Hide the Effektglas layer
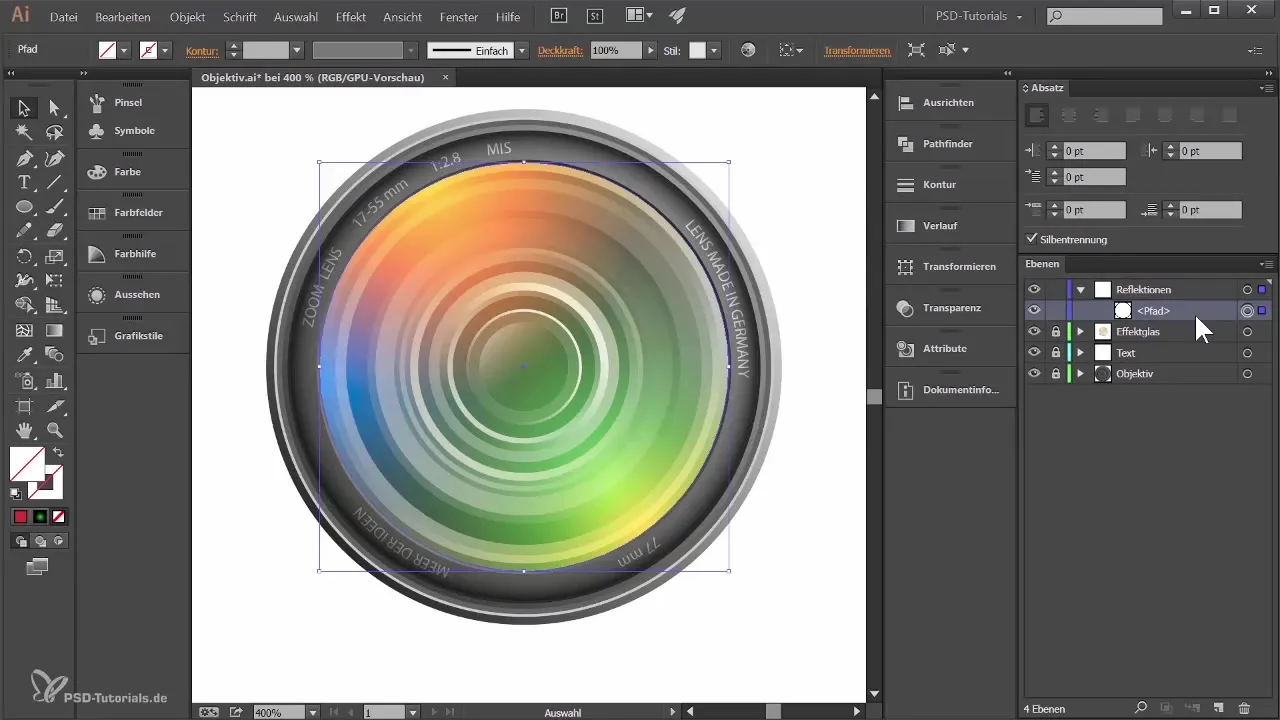The height and width of the screenshot is (720, 1280). point(1034,332)
